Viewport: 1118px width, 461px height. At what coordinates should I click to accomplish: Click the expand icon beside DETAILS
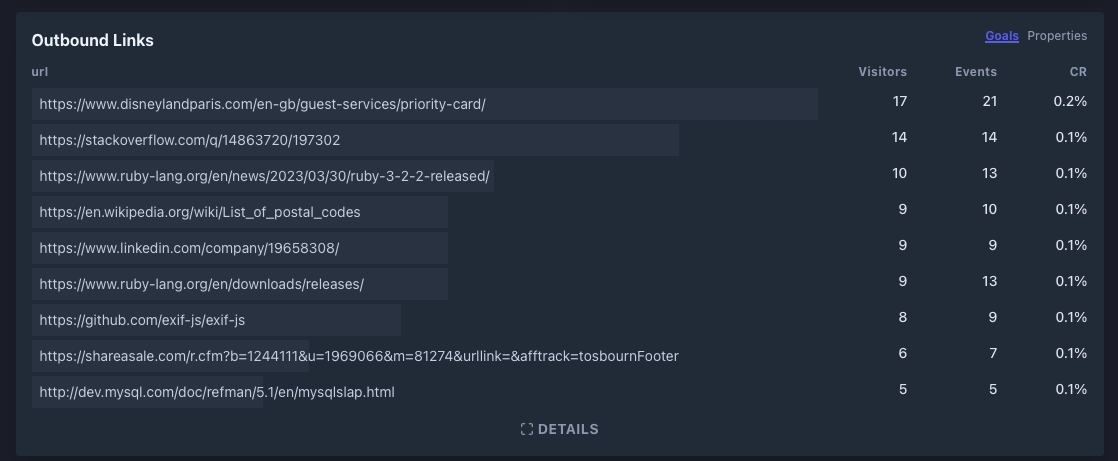pyautogui.click(x=527, y=429)
